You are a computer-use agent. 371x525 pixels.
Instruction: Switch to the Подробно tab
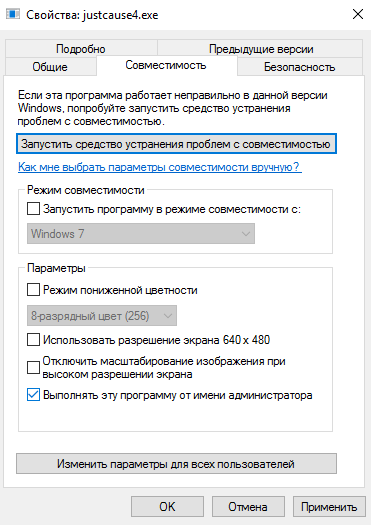81,49
